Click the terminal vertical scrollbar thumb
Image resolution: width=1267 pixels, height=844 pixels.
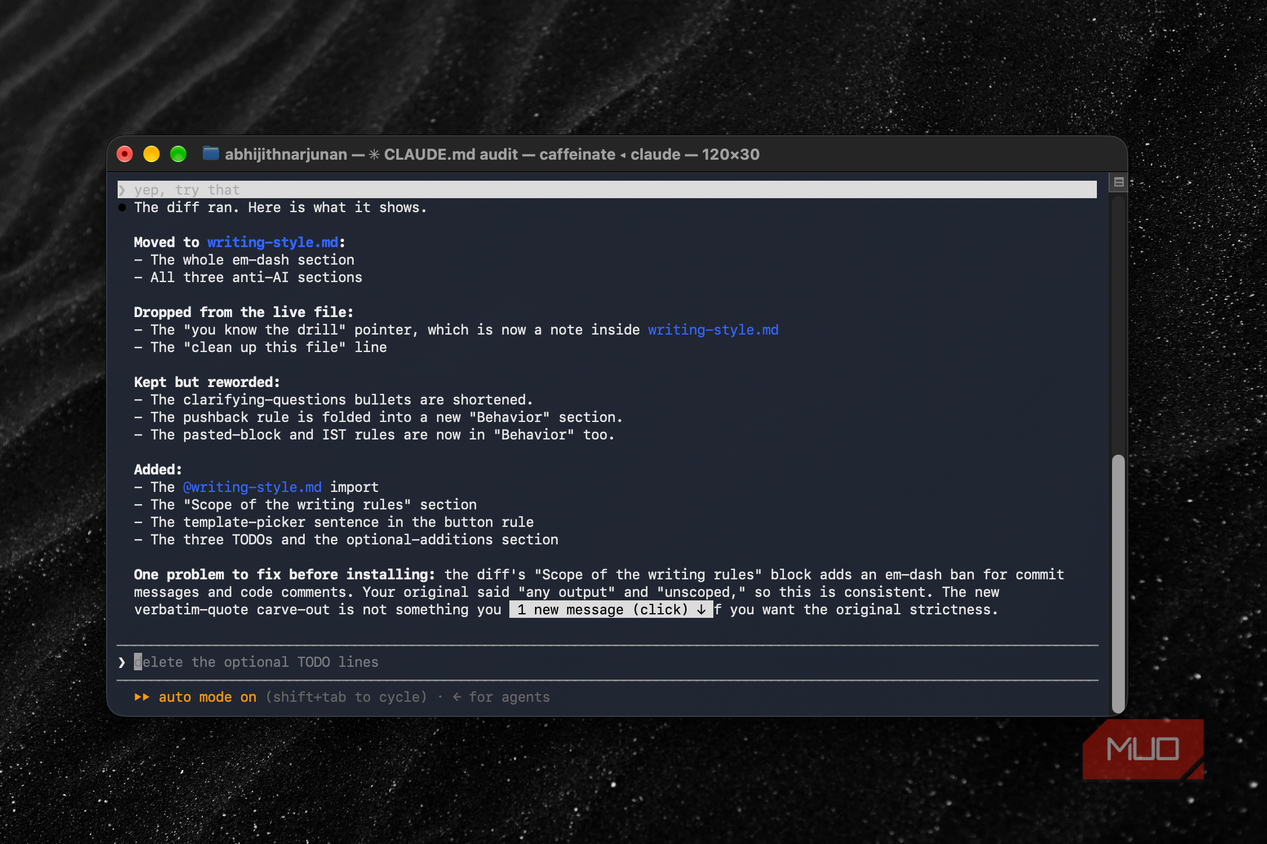click(1118, 582)
